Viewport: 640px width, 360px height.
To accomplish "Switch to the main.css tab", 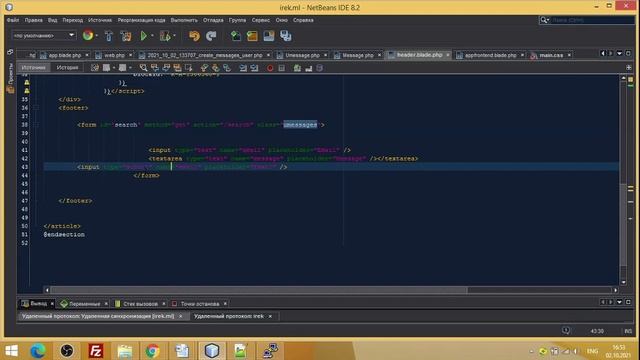I will pos(551,55).
